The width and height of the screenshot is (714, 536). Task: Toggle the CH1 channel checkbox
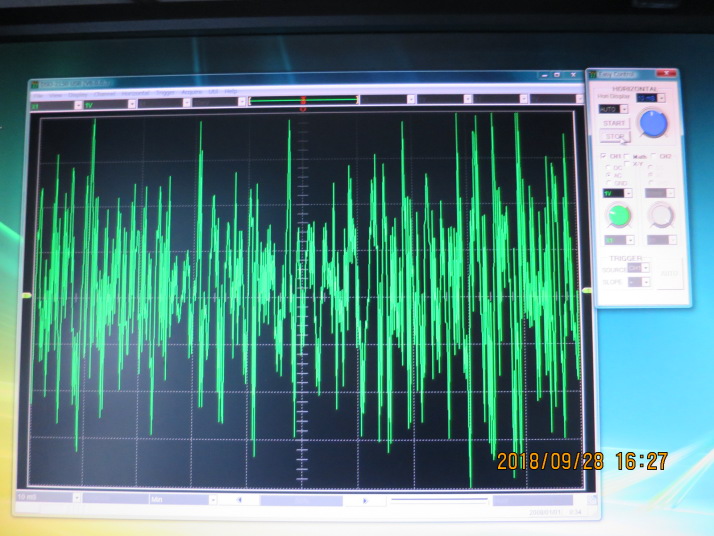pyautogui.click(x=603, y=157)
